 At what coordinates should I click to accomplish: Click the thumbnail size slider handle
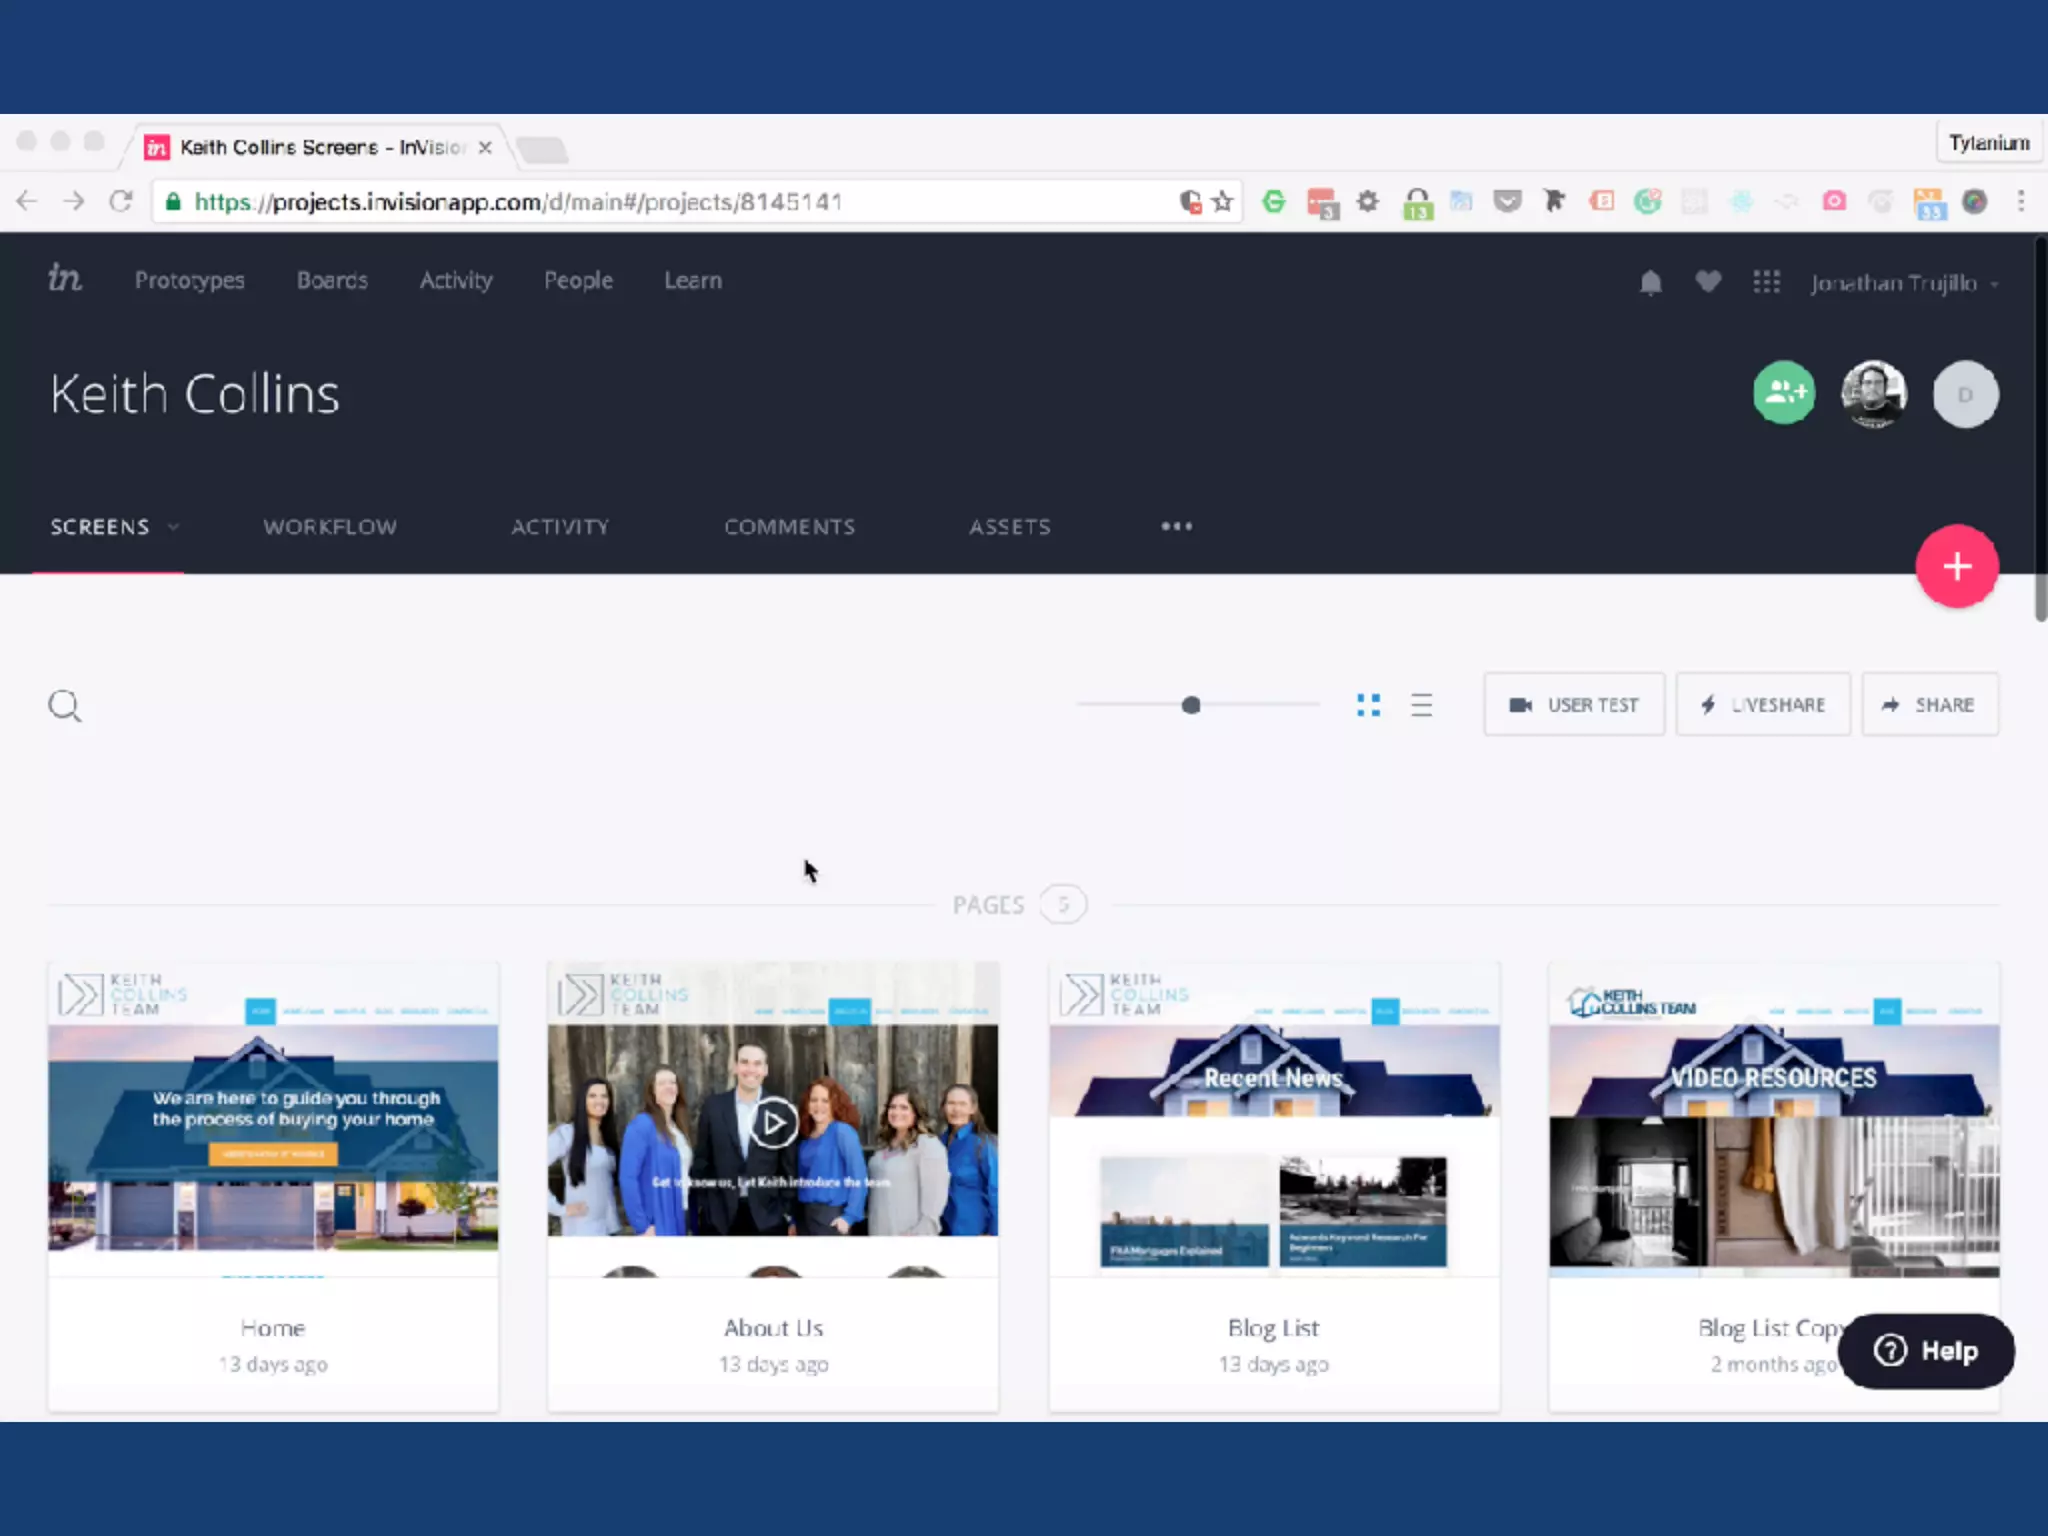pos(1190,705)
